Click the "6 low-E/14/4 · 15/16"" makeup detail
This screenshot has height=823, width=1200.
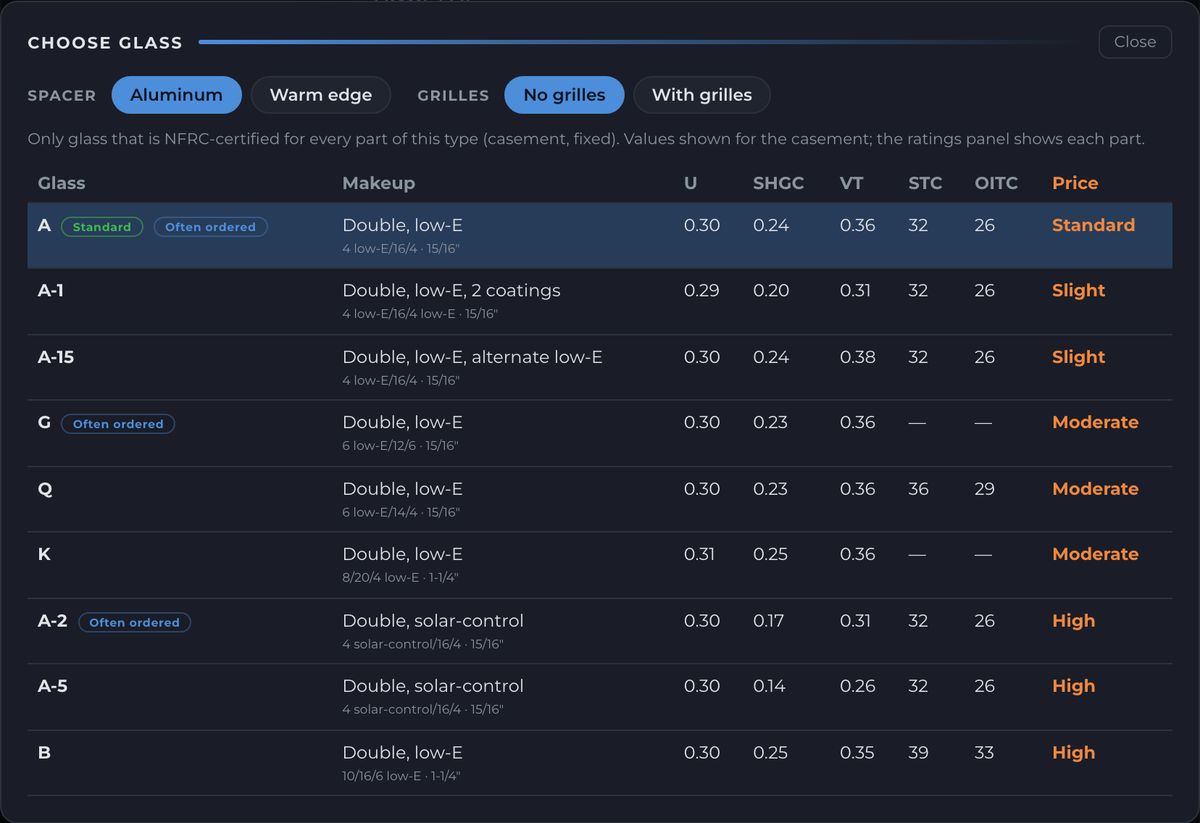(401, 511)
